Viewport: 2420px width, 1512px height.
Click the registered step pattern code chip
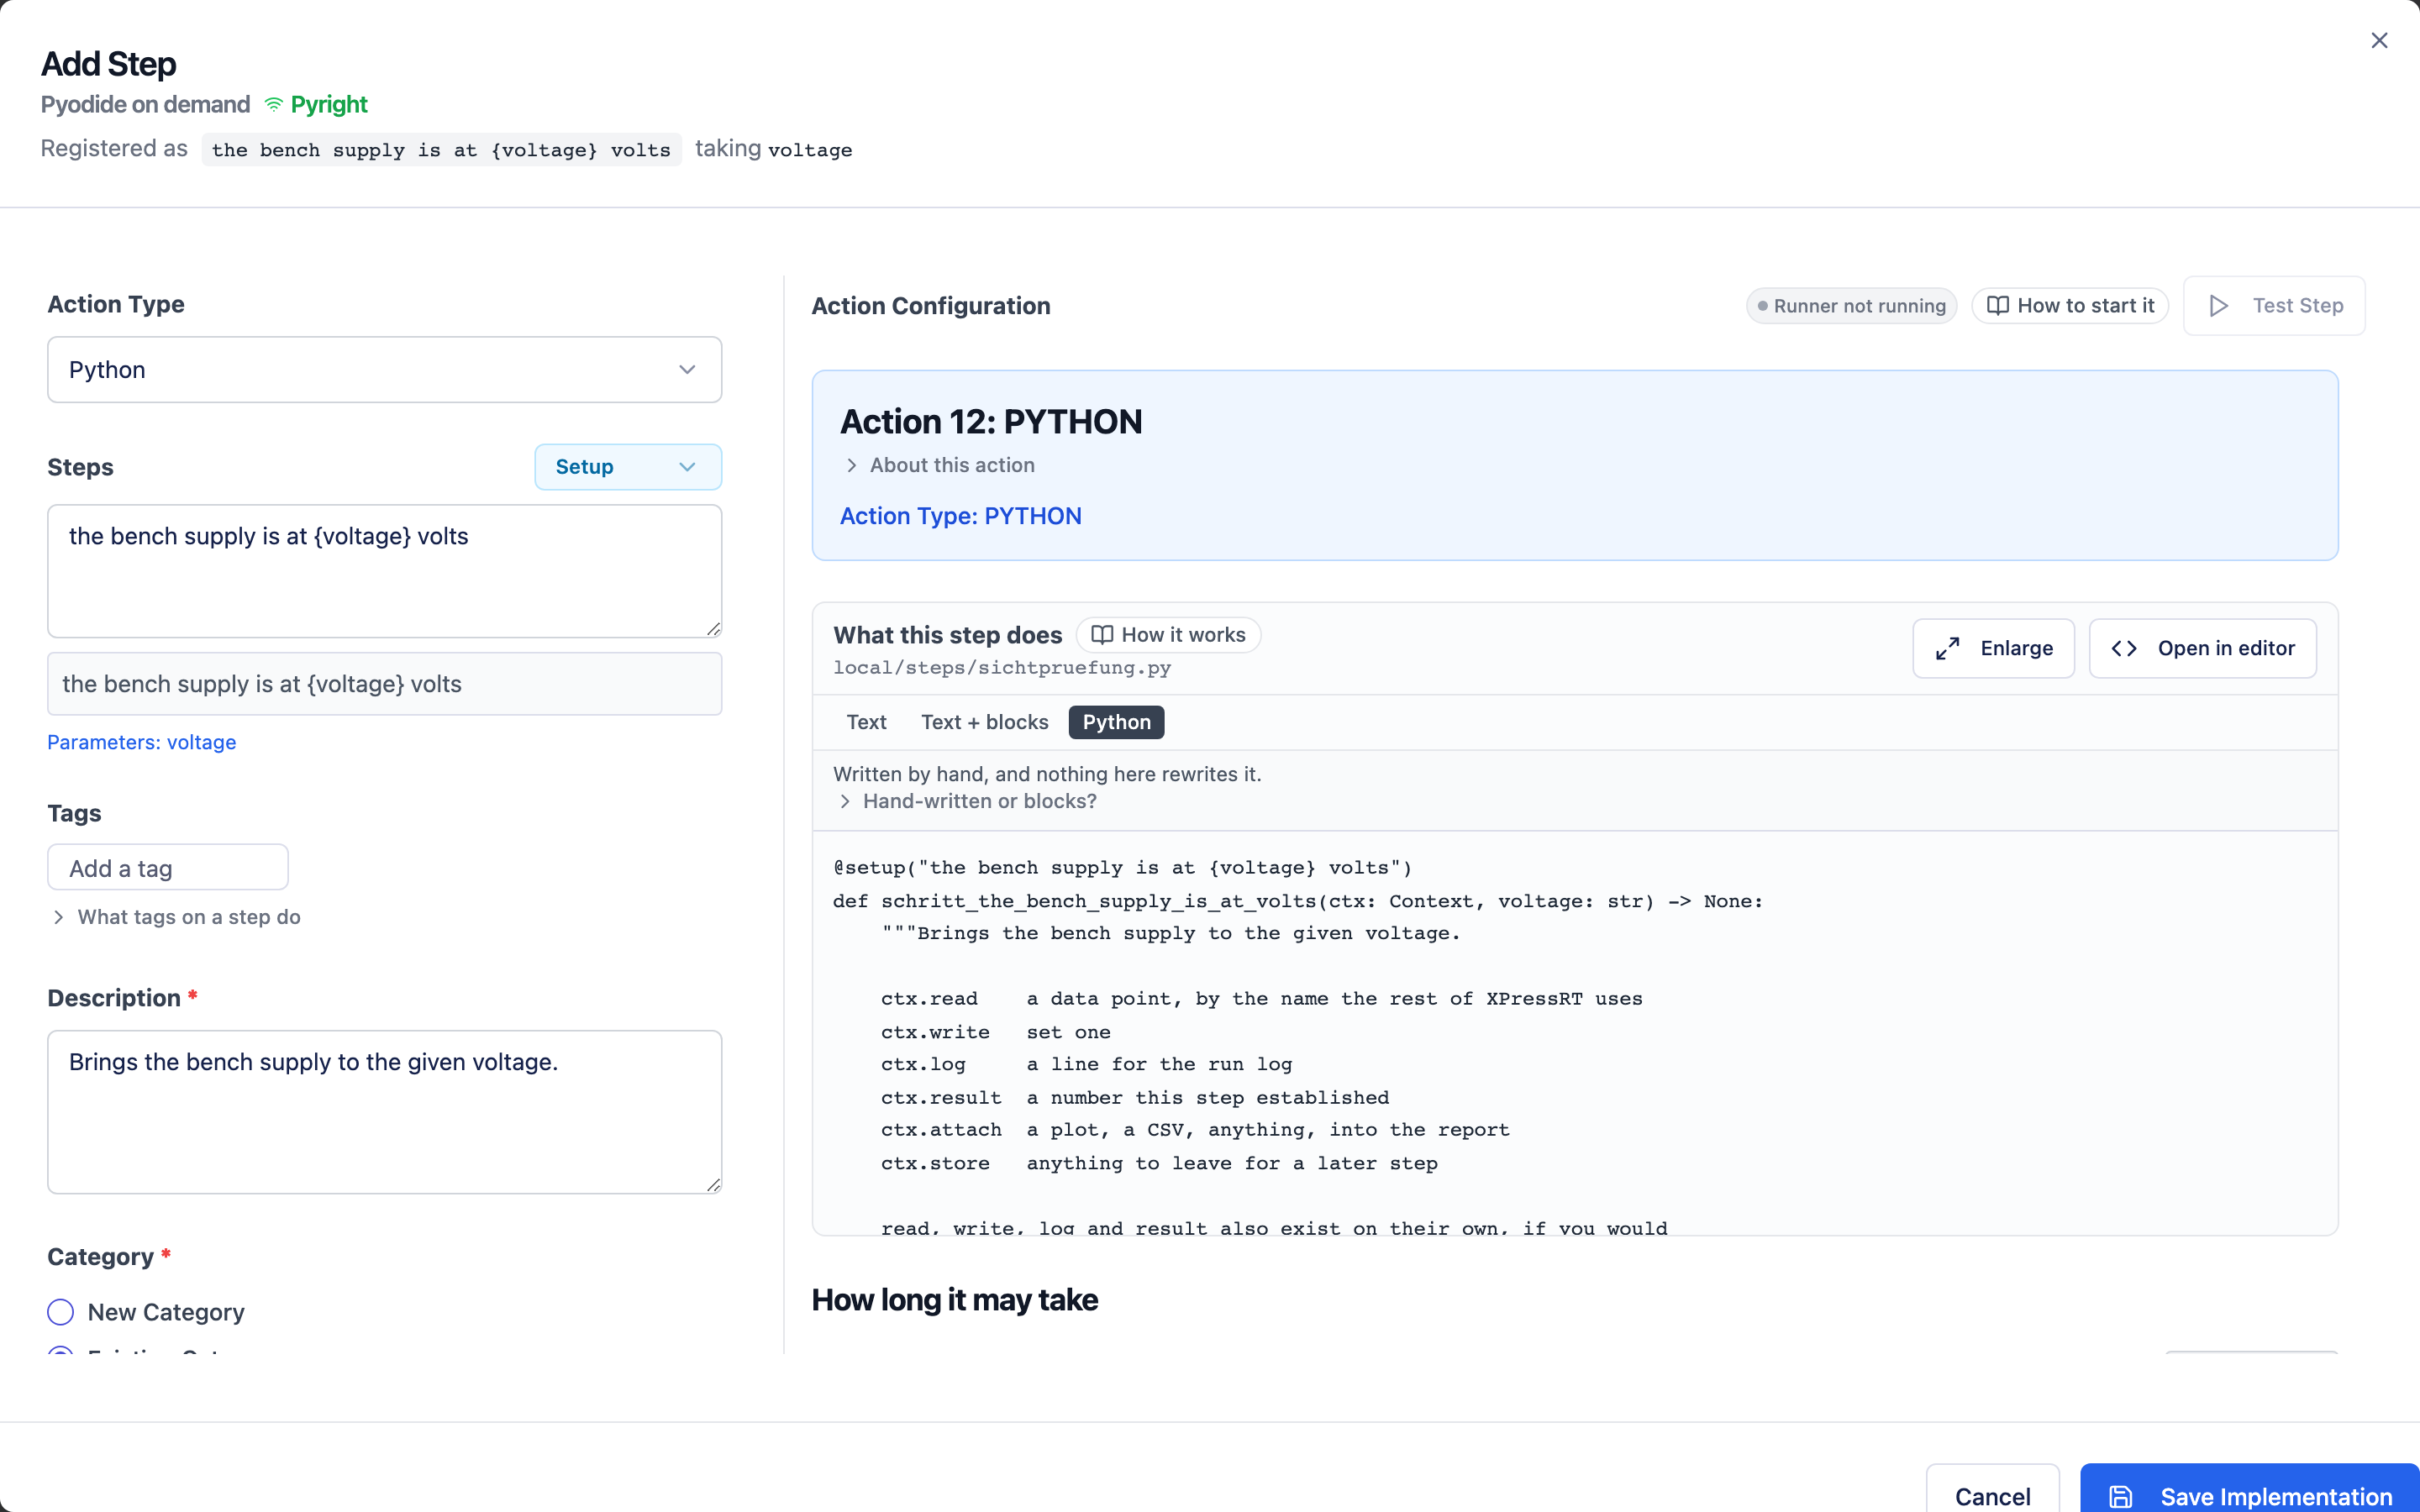coord(441,150)
